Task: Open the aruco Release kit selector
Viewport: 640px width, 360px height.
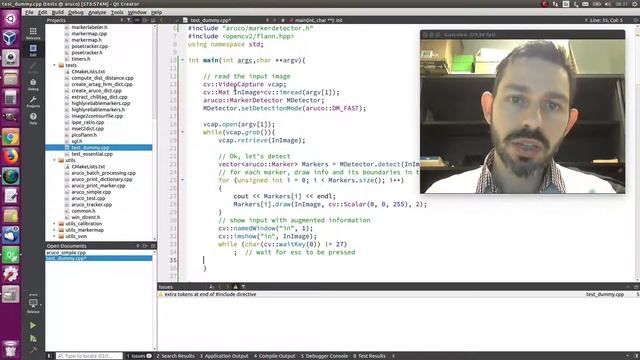Action: [x=33, y=304]
